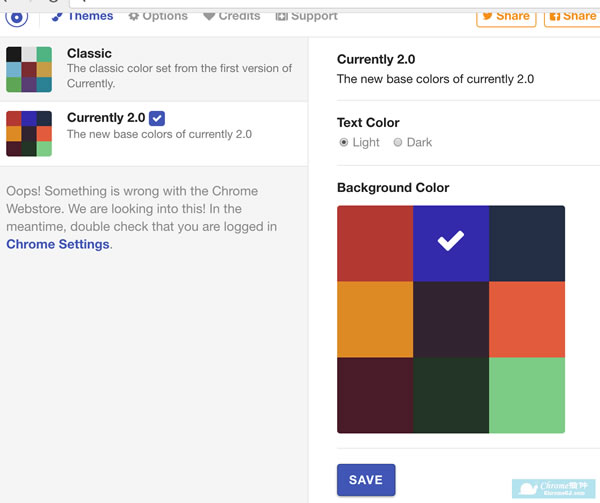The width and height of the screenshot is (600, 503).
Task: Click the Facebook Share button
Action: tap(572, 18)
